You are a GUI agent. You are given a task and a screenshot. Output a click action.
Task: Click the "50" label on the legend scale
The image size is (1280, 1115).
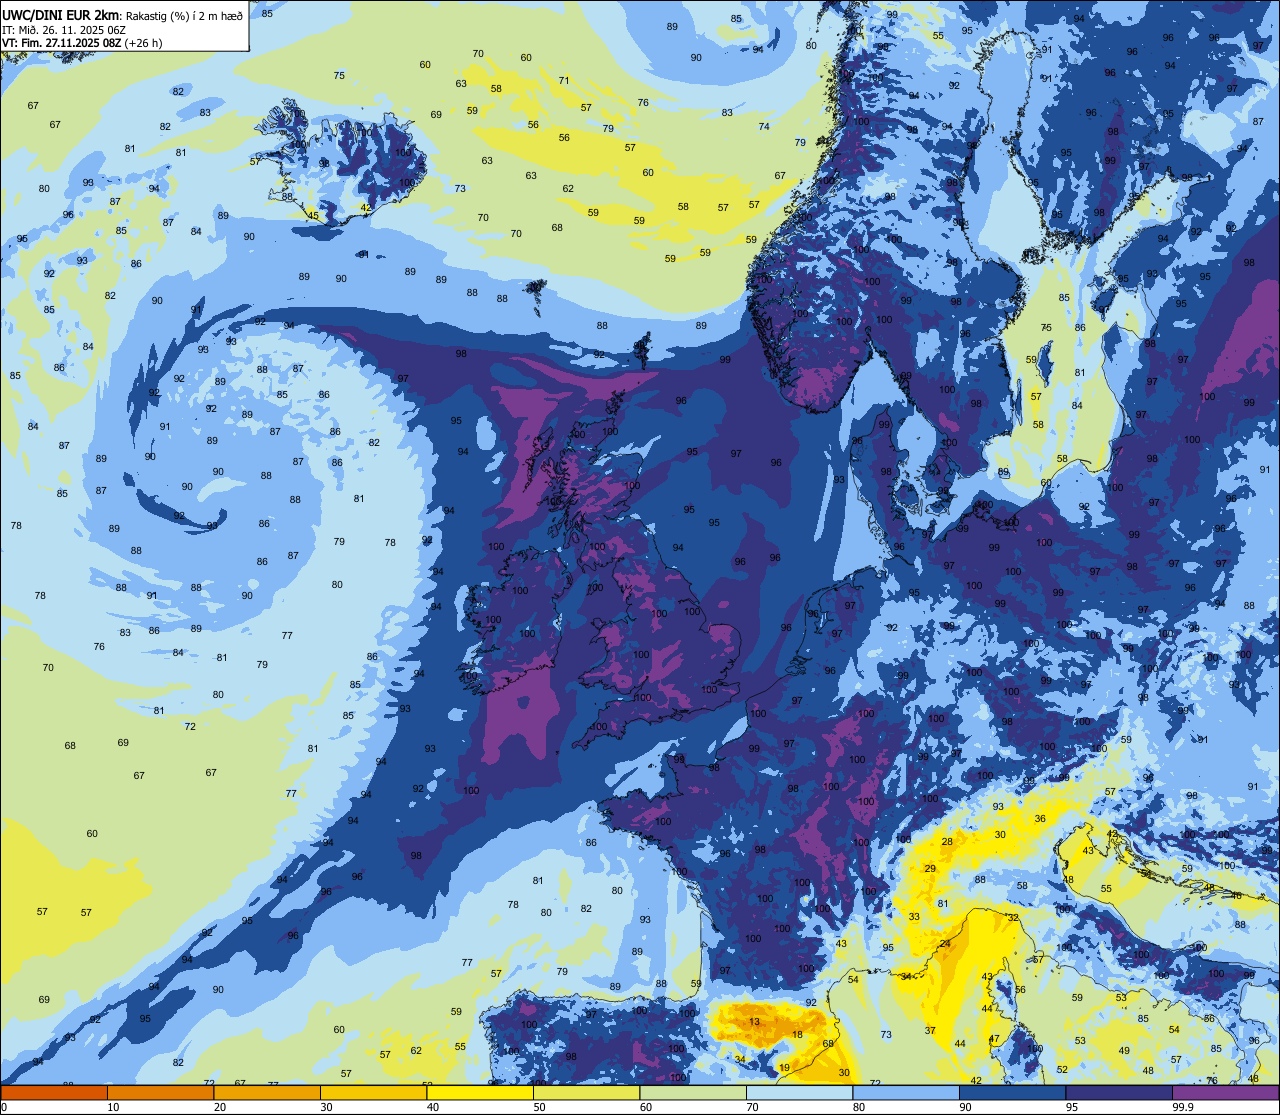click(x=540, y=1107)
